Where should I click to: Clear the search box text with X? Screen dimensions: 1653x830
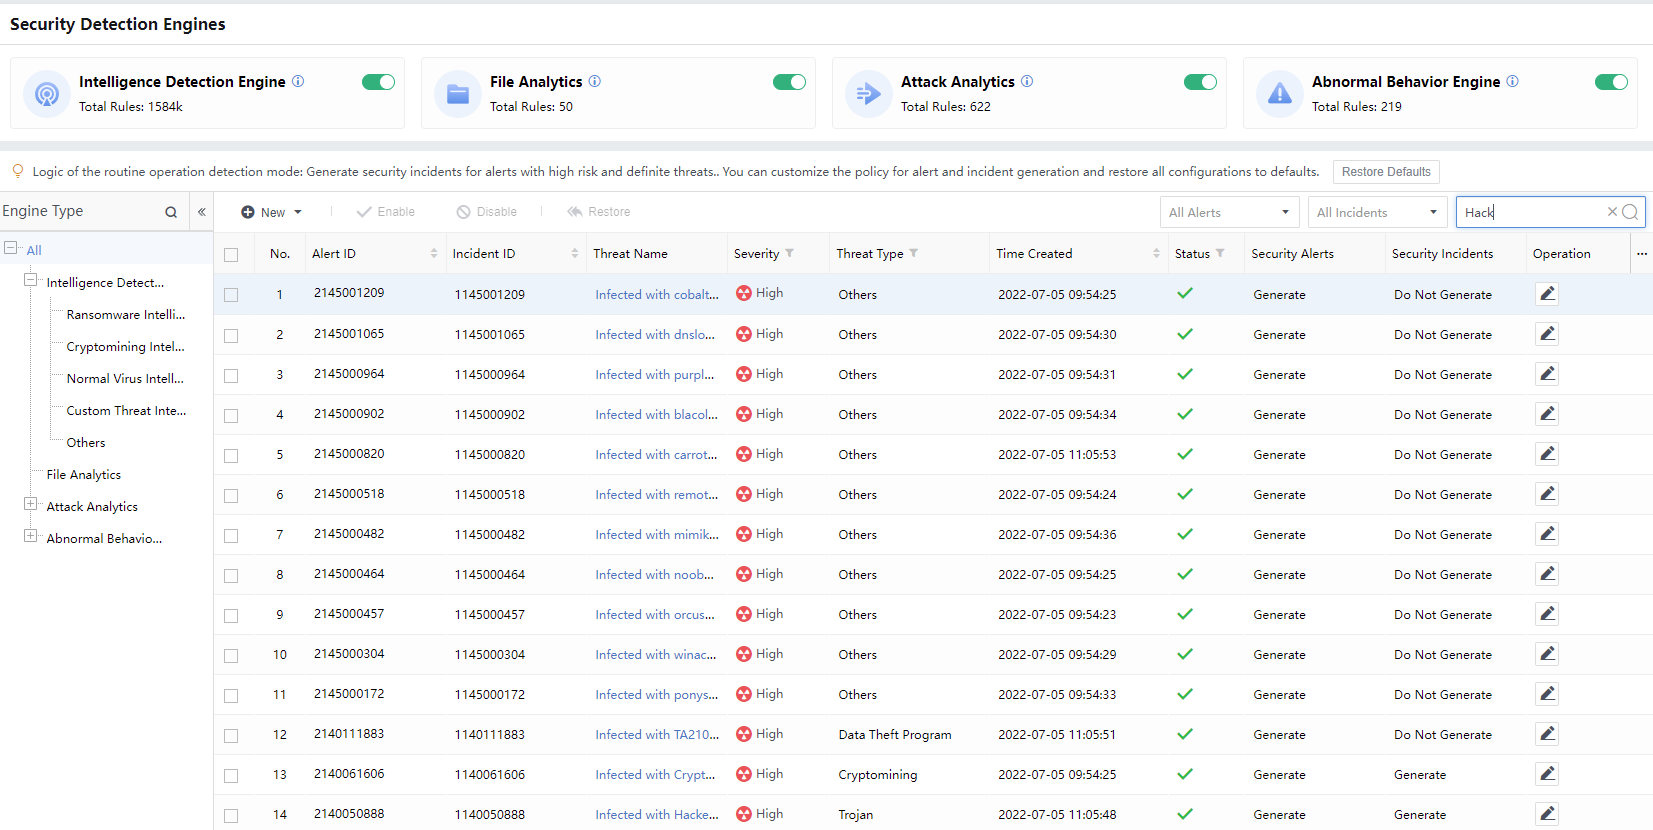1612,212
